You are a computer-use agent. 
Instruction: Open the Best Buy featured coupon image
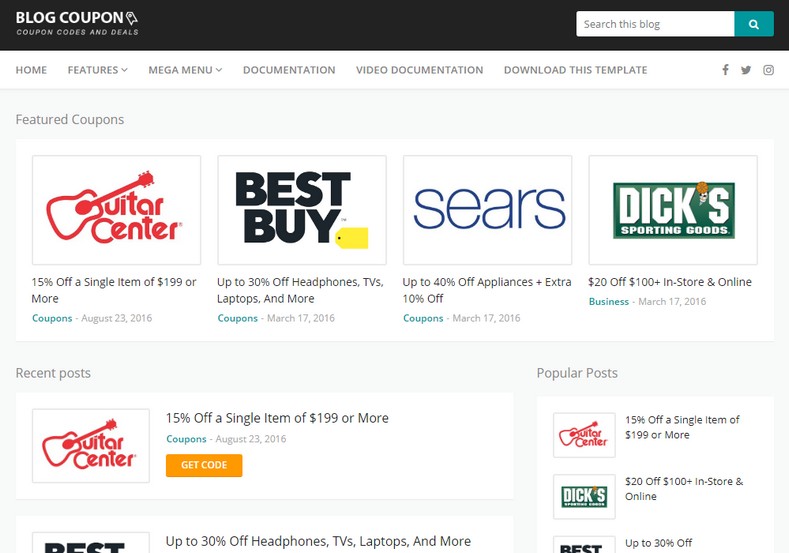click(301, 210)
